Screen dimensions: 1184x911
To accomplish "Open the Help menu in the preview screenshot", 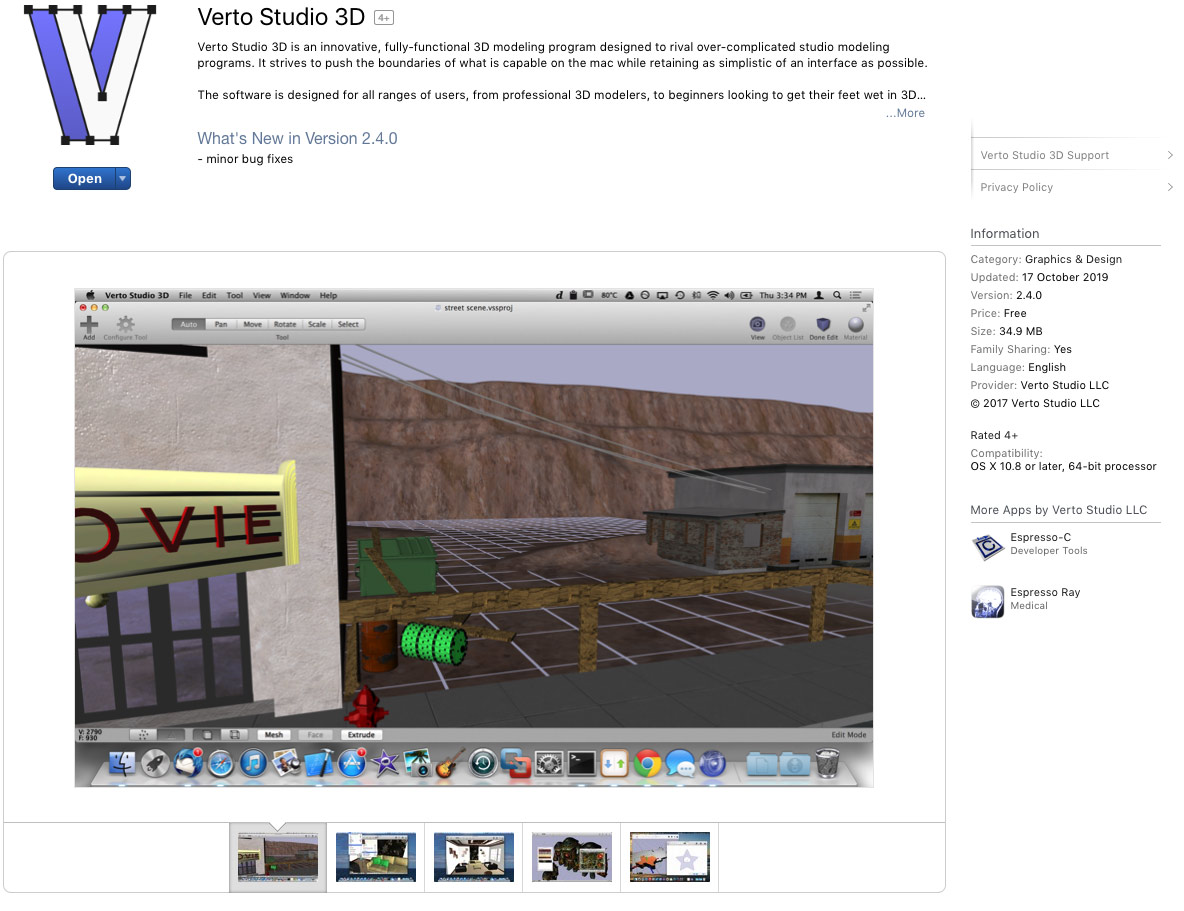I will tap(328, 295).
